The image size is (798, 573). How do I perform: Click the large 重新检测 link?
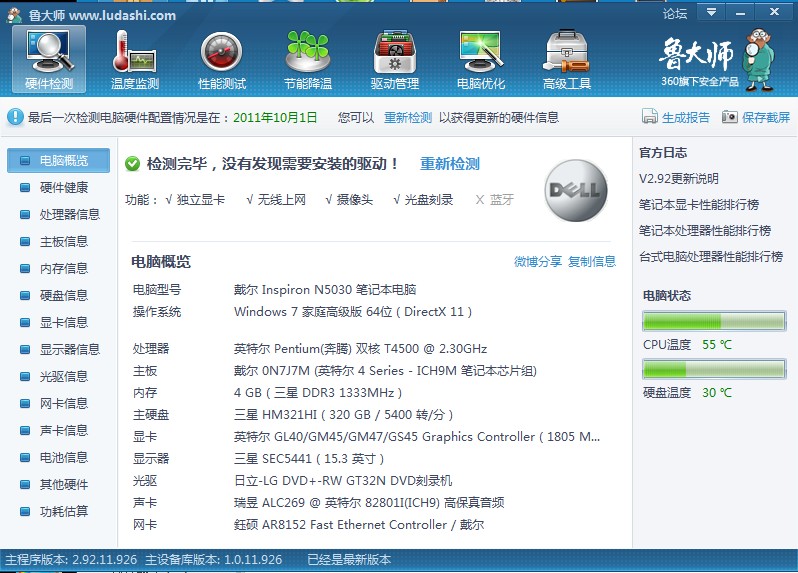click(450, 164)
